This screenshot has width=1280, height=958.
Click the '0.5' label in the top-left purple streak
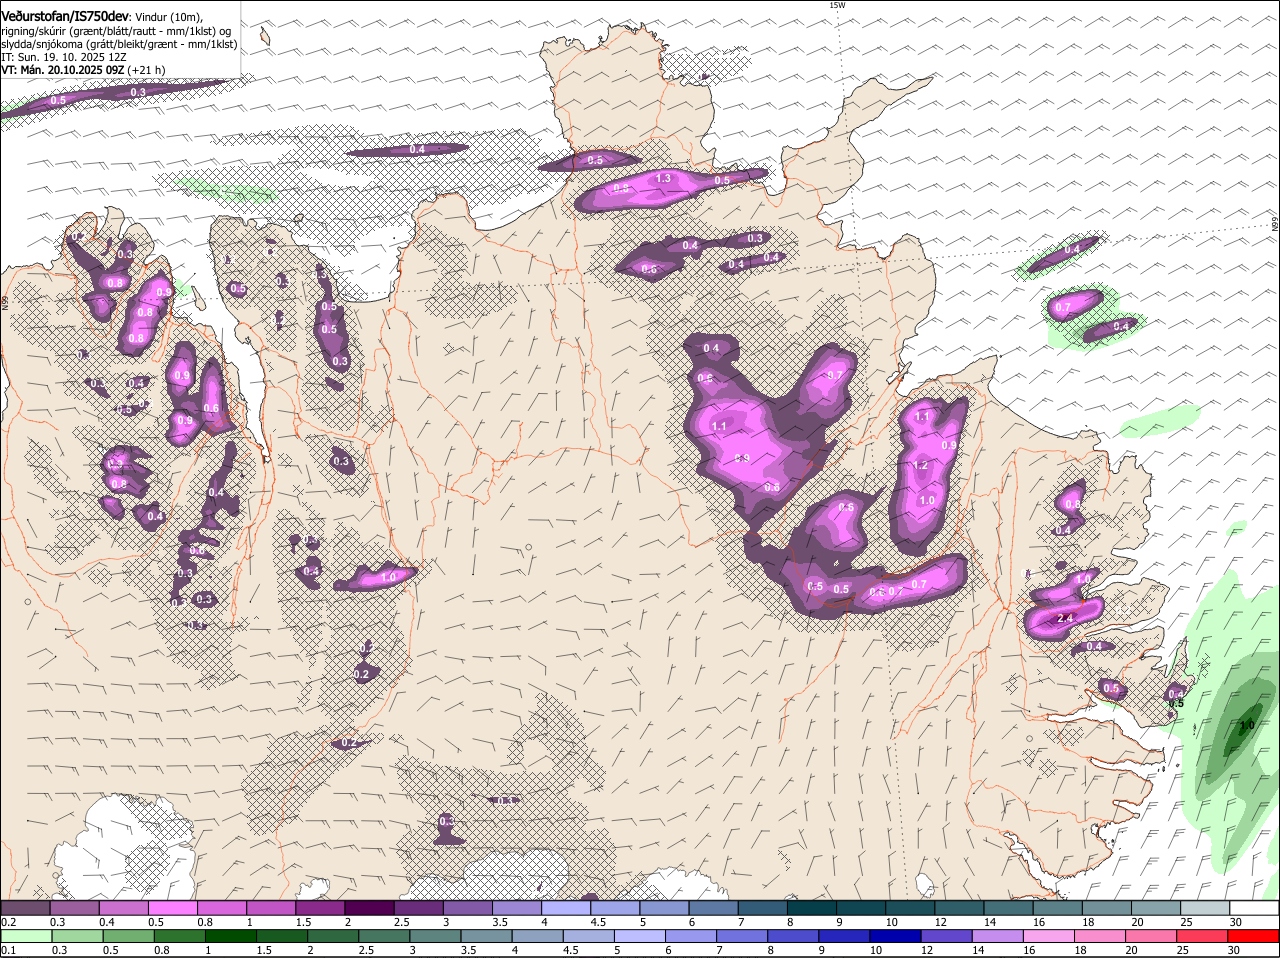point(57,100)
